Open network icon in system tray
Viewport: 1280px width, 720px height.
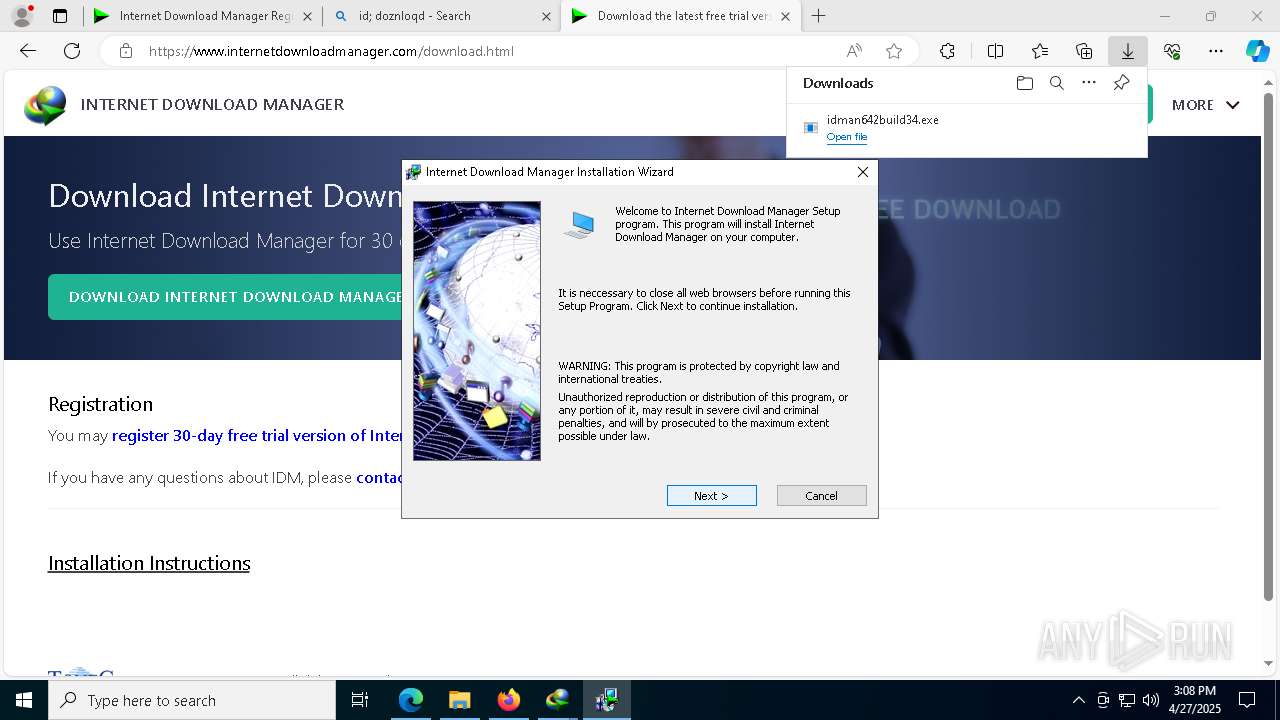pos(1127,700)
